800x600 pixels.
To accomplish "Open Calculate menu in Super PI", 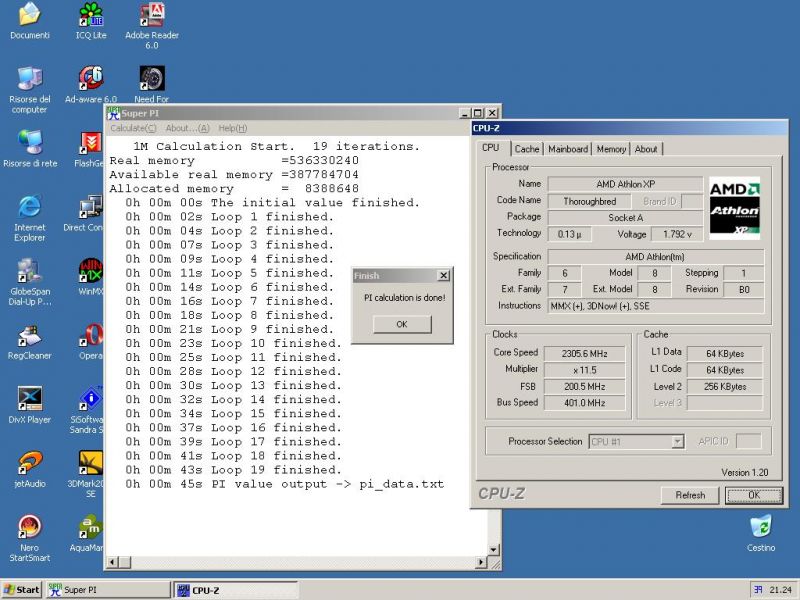I will (x=133, y=128).
